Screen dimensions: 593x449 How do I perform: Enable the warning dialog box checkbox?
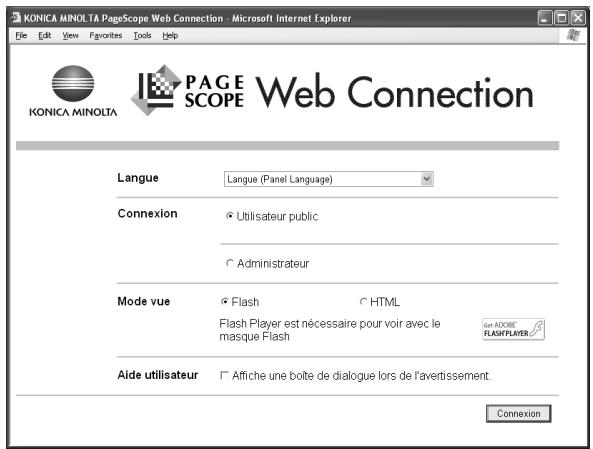point(224,375)
